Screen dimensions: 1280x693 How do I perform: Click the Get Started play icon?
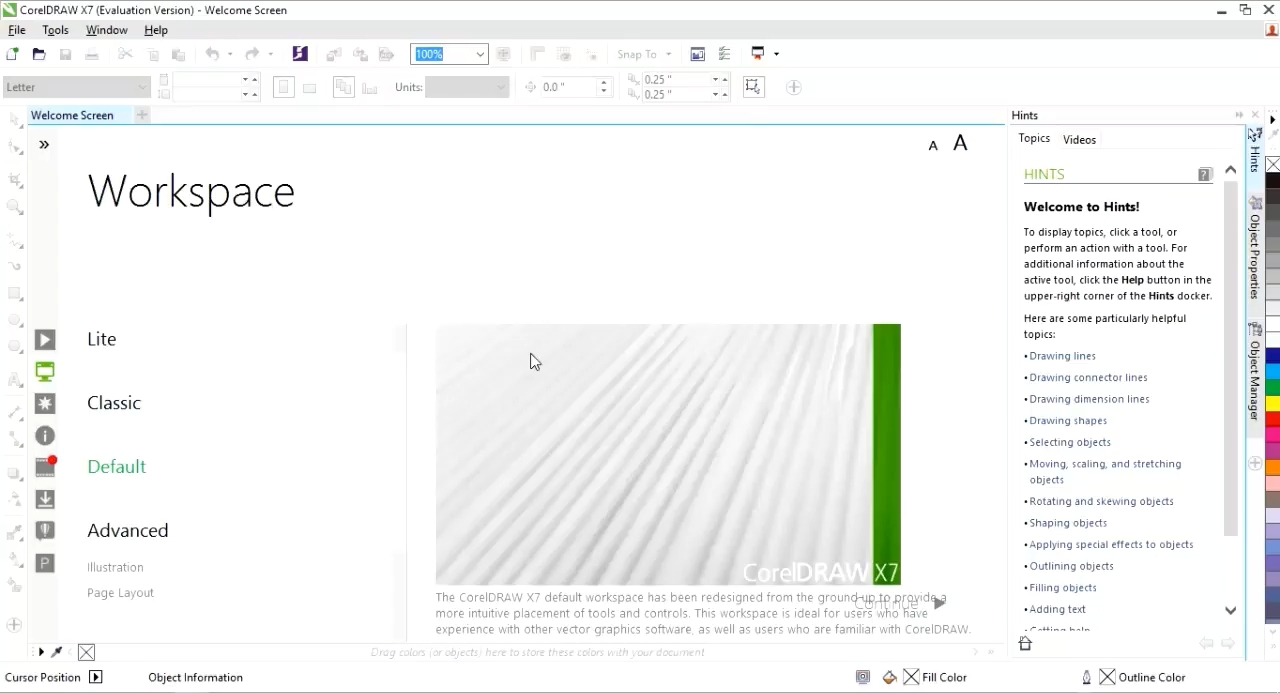tap(45, 340)
